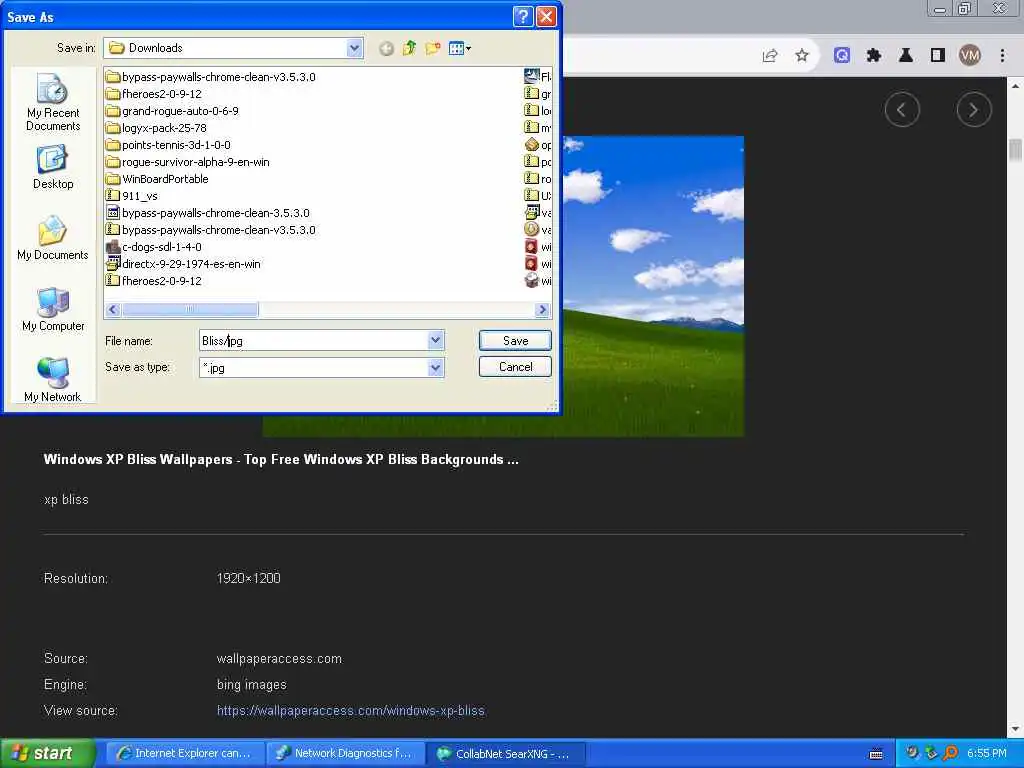Open My Recent Documents in Save As sidebar

(x=53, y=103)
